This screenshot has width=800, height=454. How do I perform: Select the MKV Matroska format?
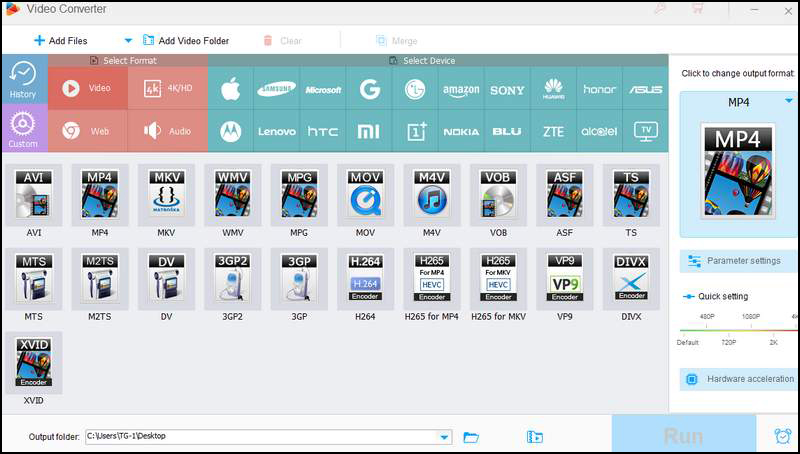[166, 195]
